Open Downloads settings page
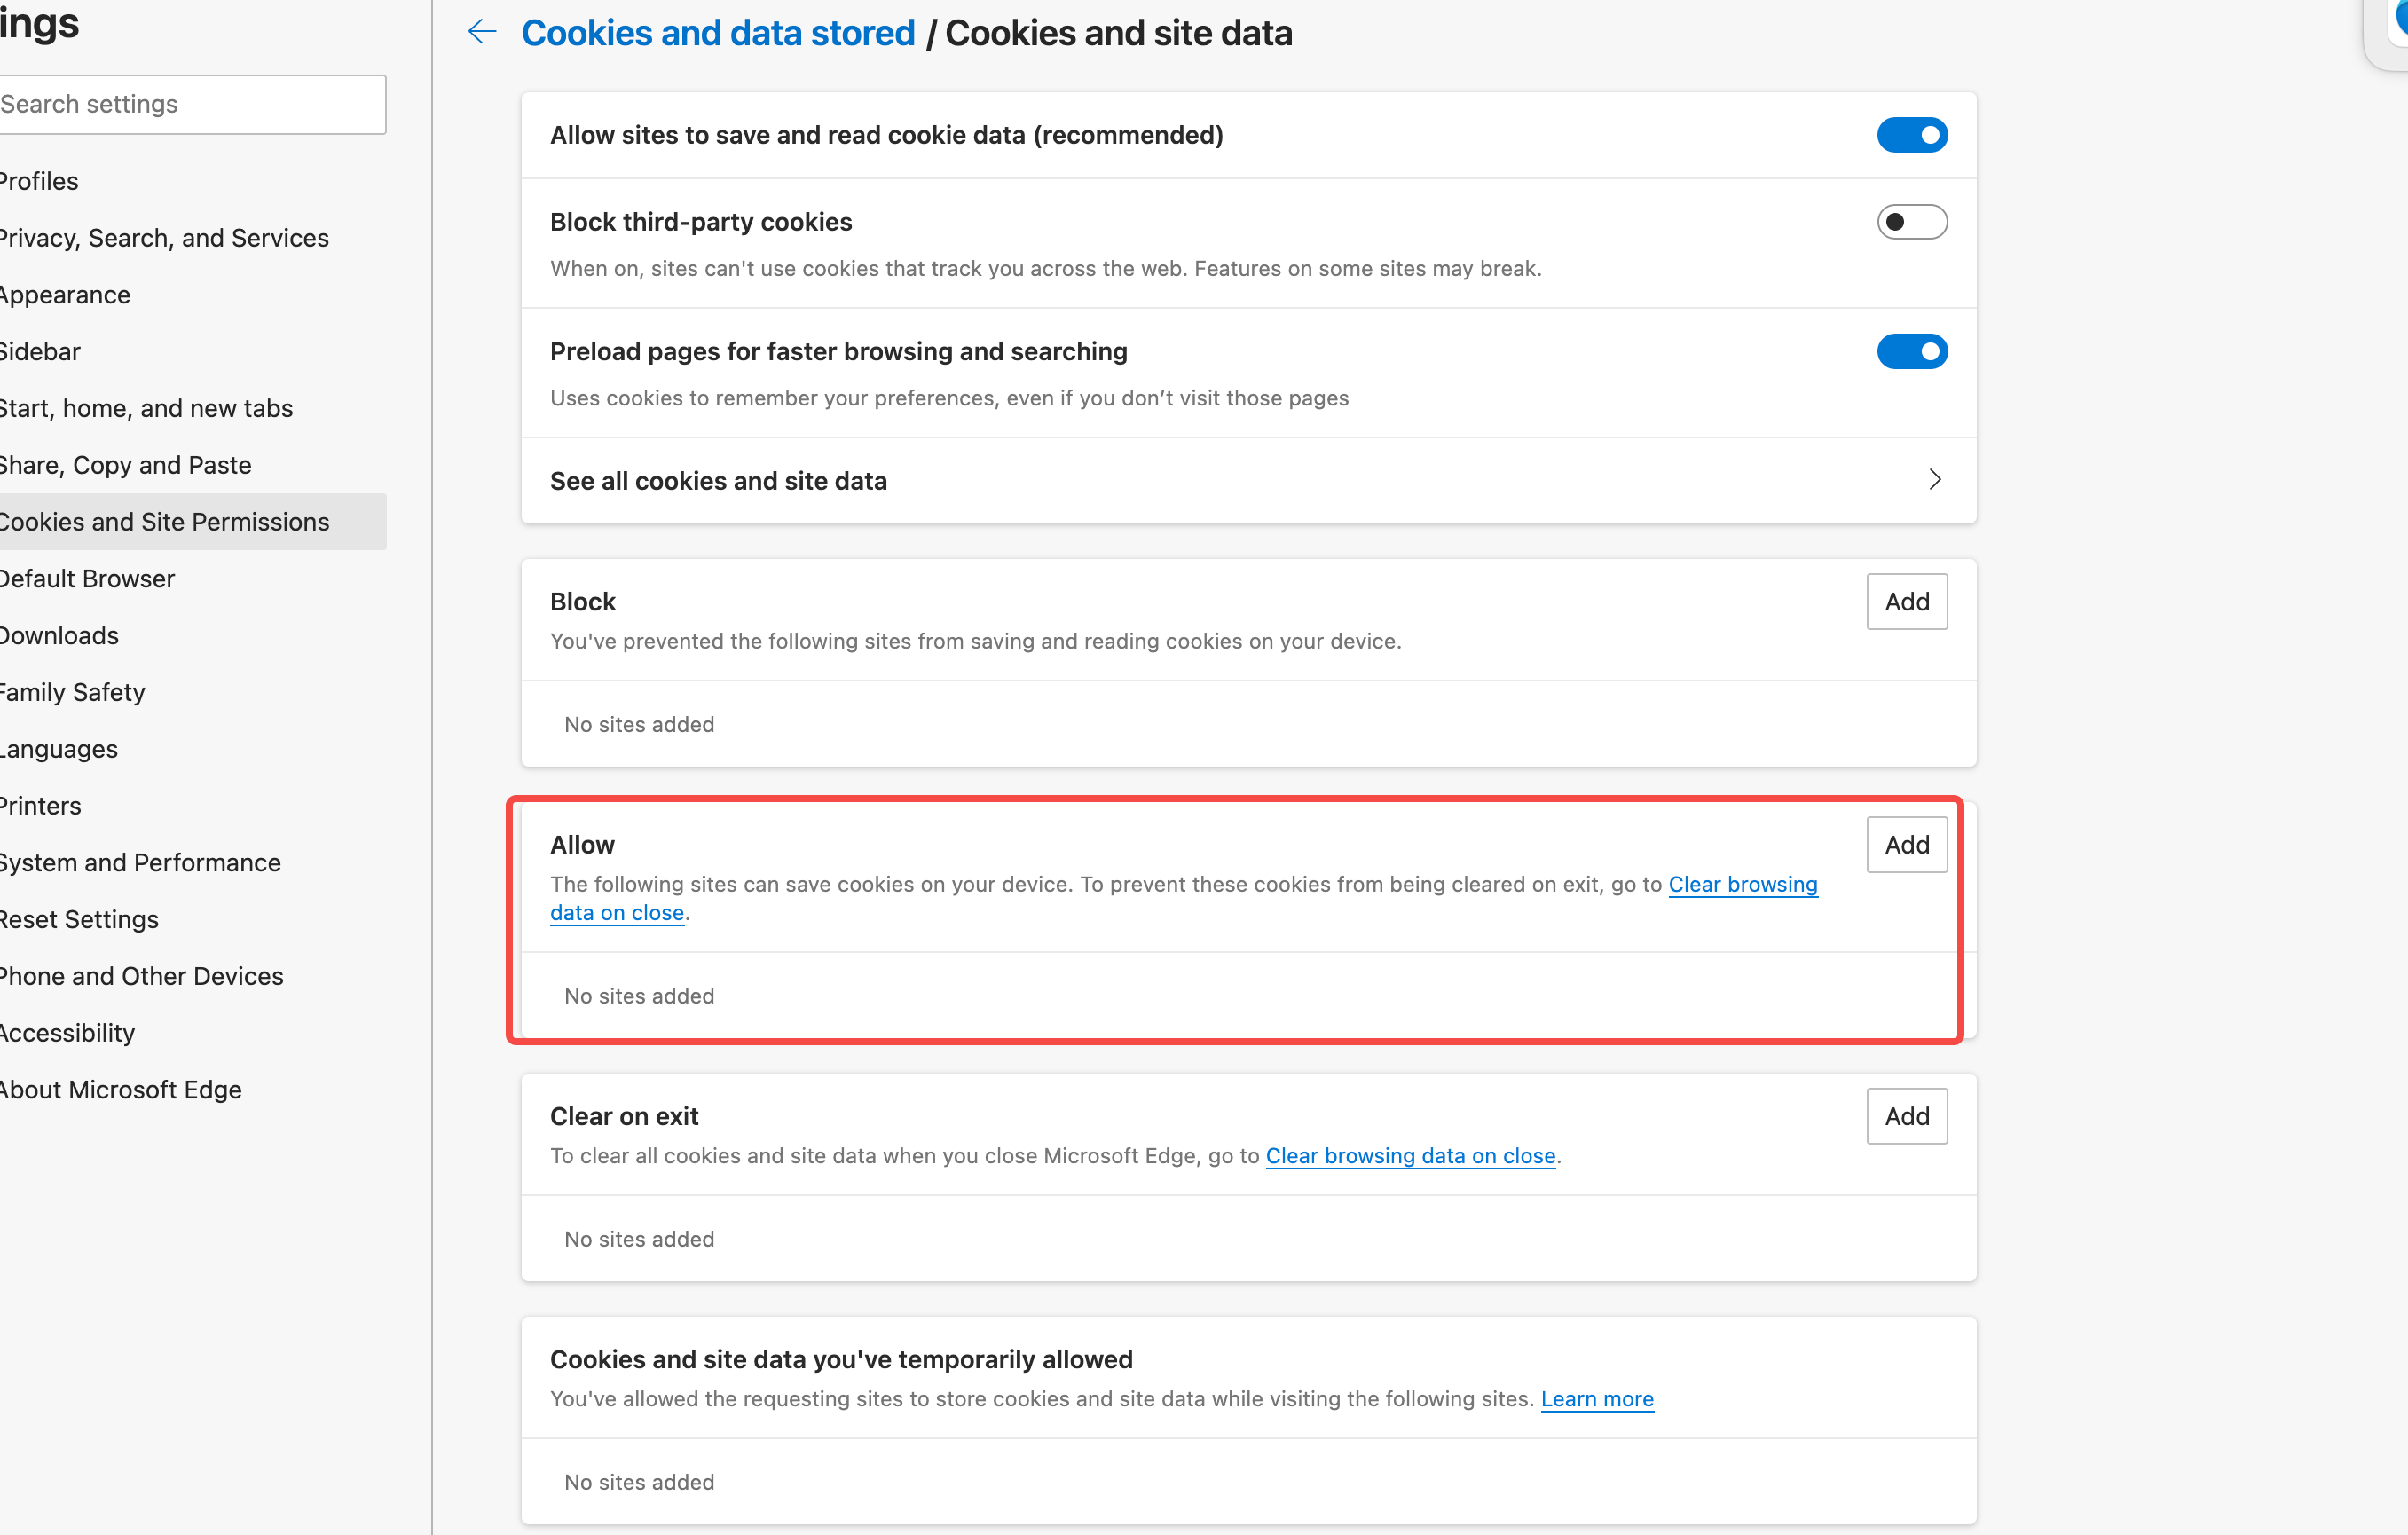 tap(60, 636)
